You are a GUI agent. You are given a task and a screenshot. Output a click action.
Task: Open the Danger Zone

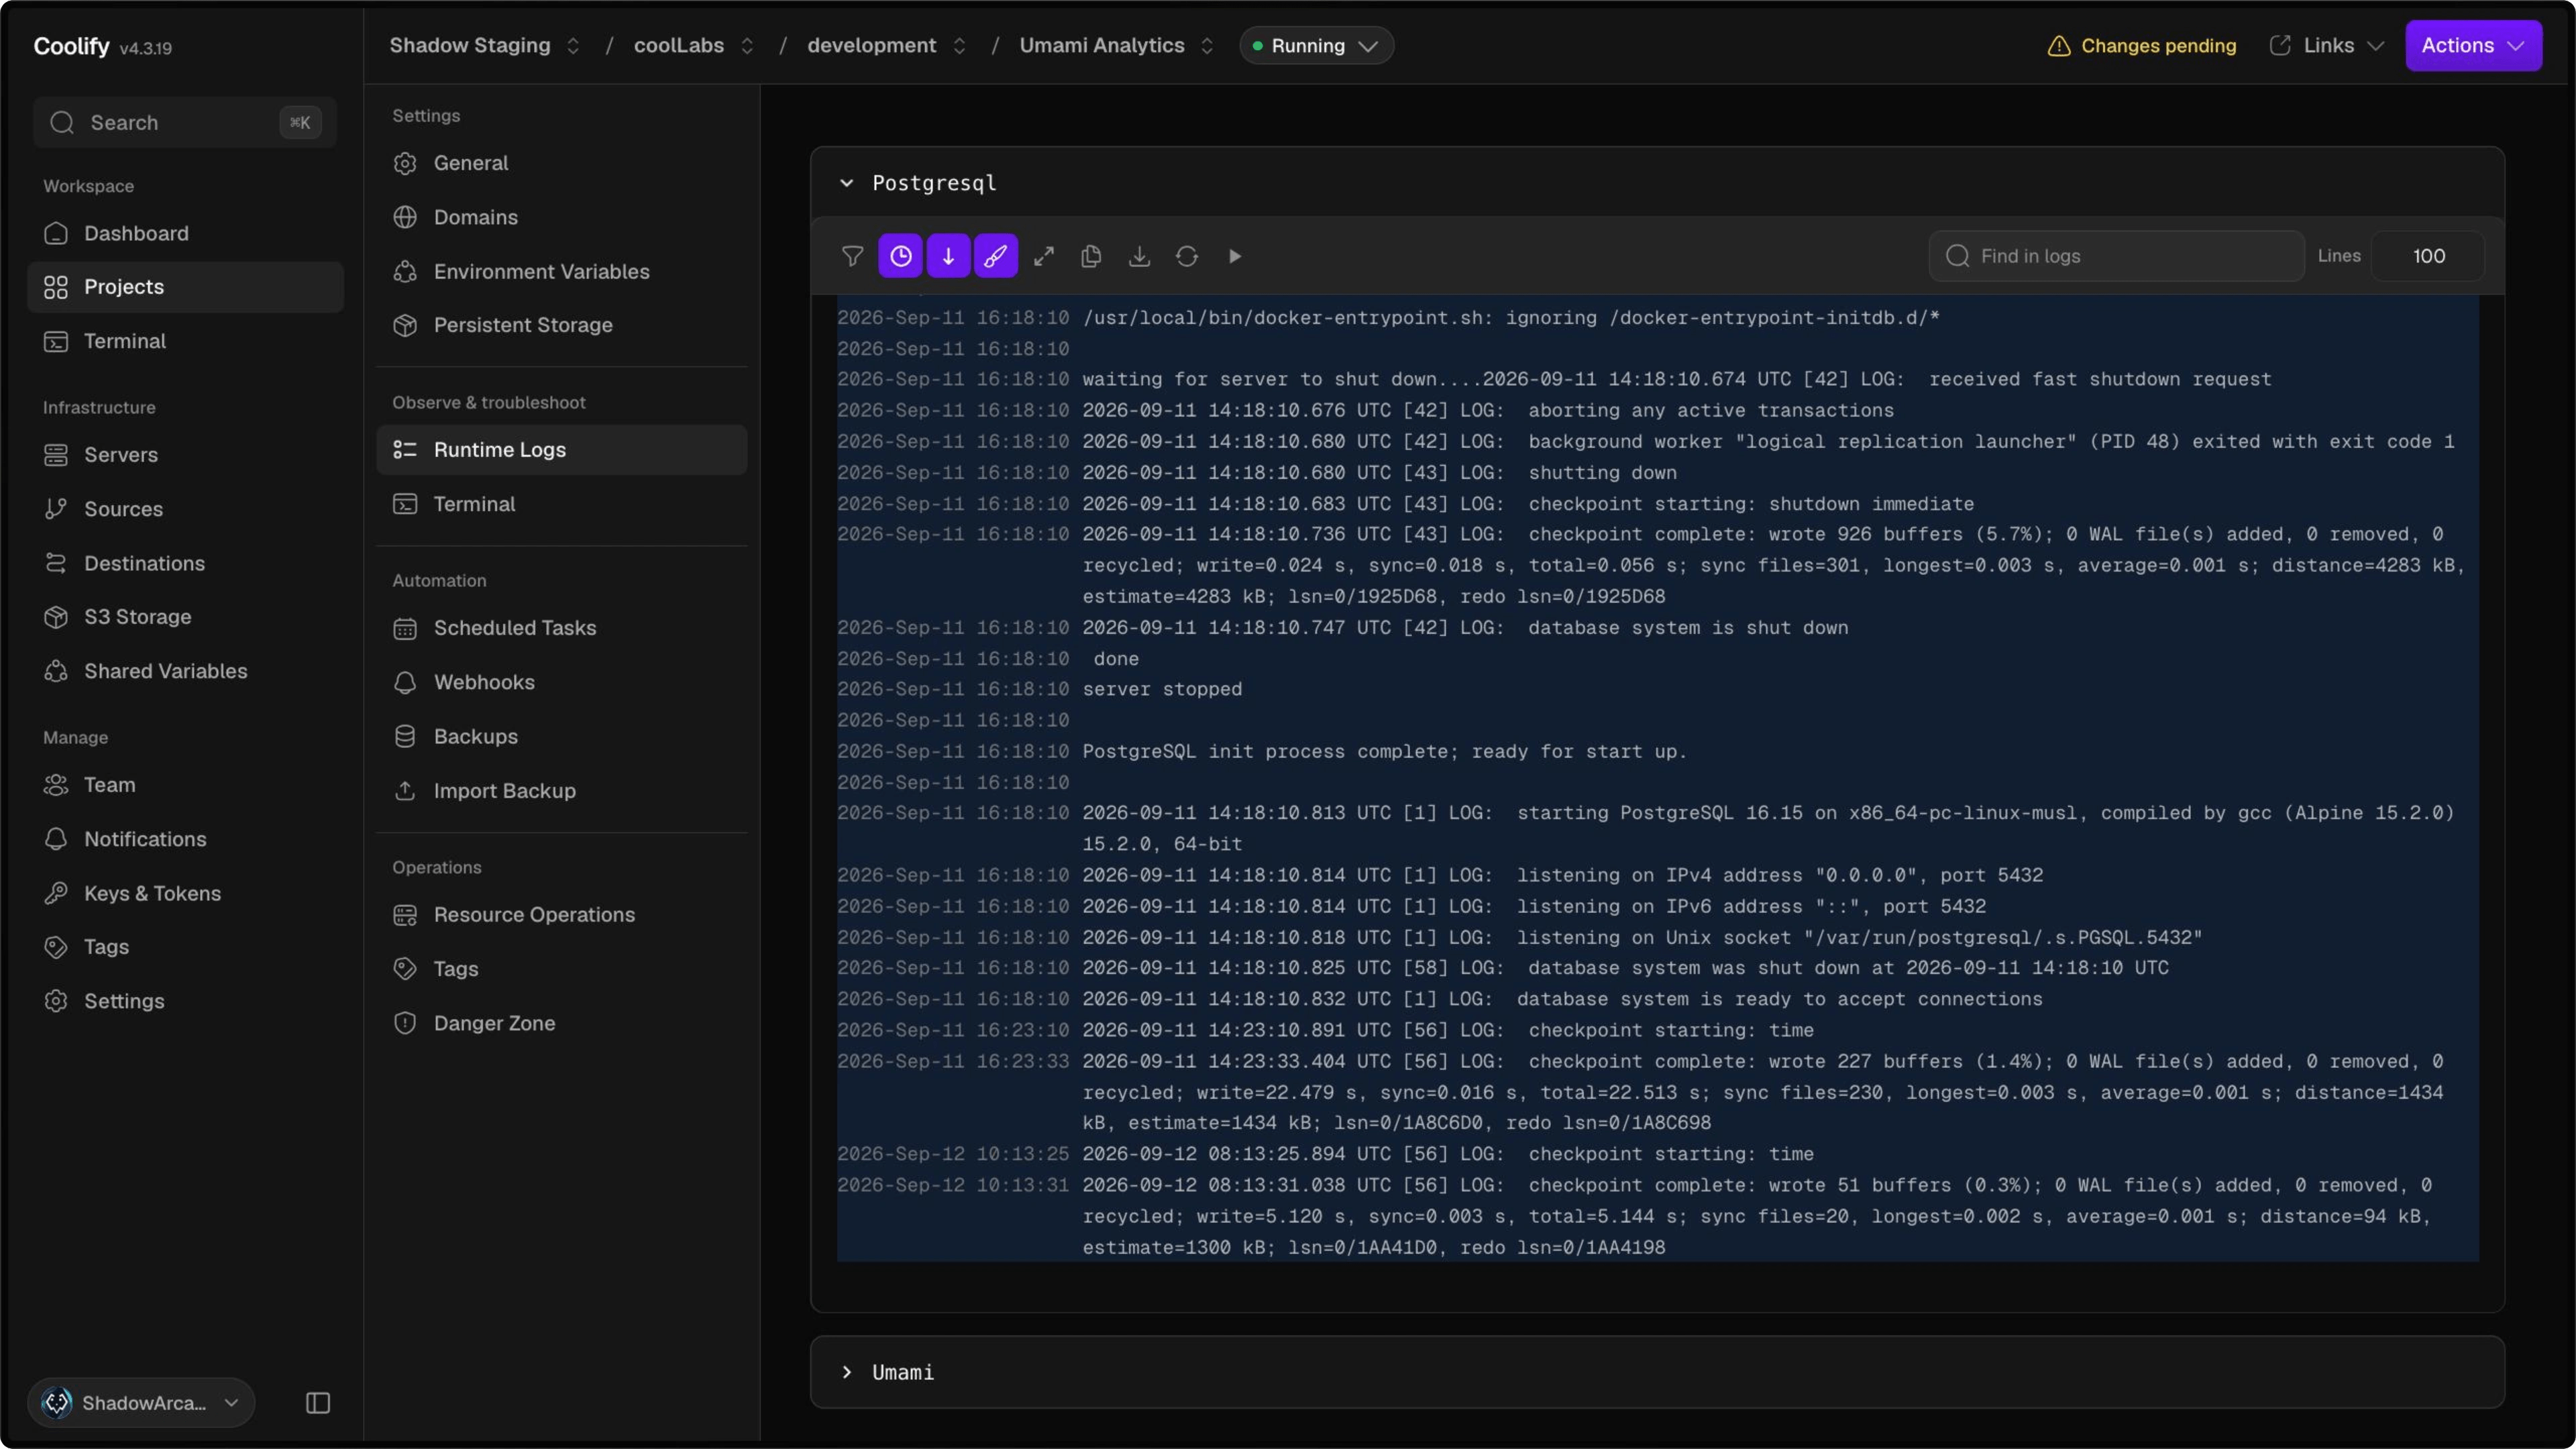click(562, 1023)
